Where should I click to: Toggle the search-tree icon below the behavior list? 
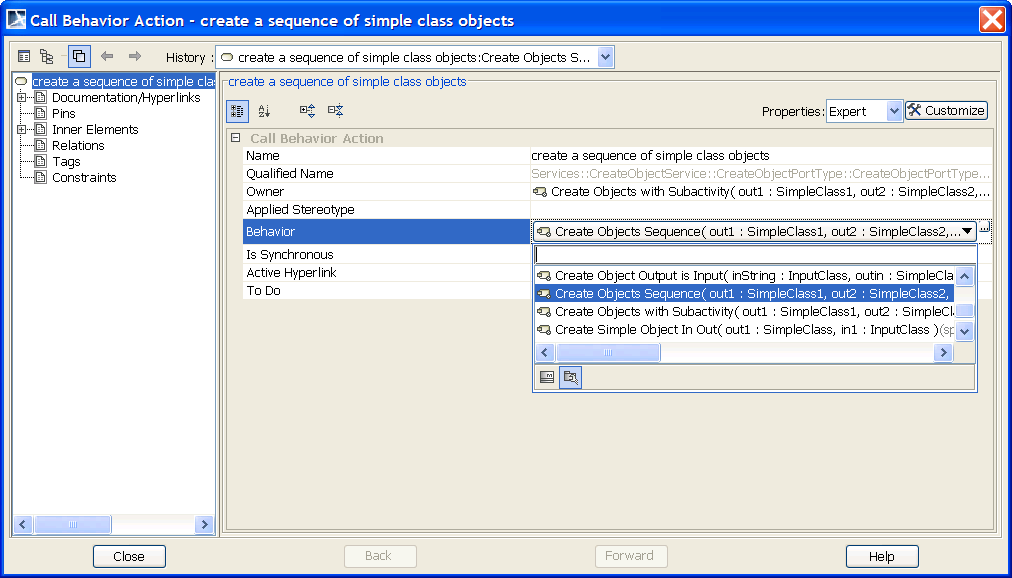tap(570, 377)
